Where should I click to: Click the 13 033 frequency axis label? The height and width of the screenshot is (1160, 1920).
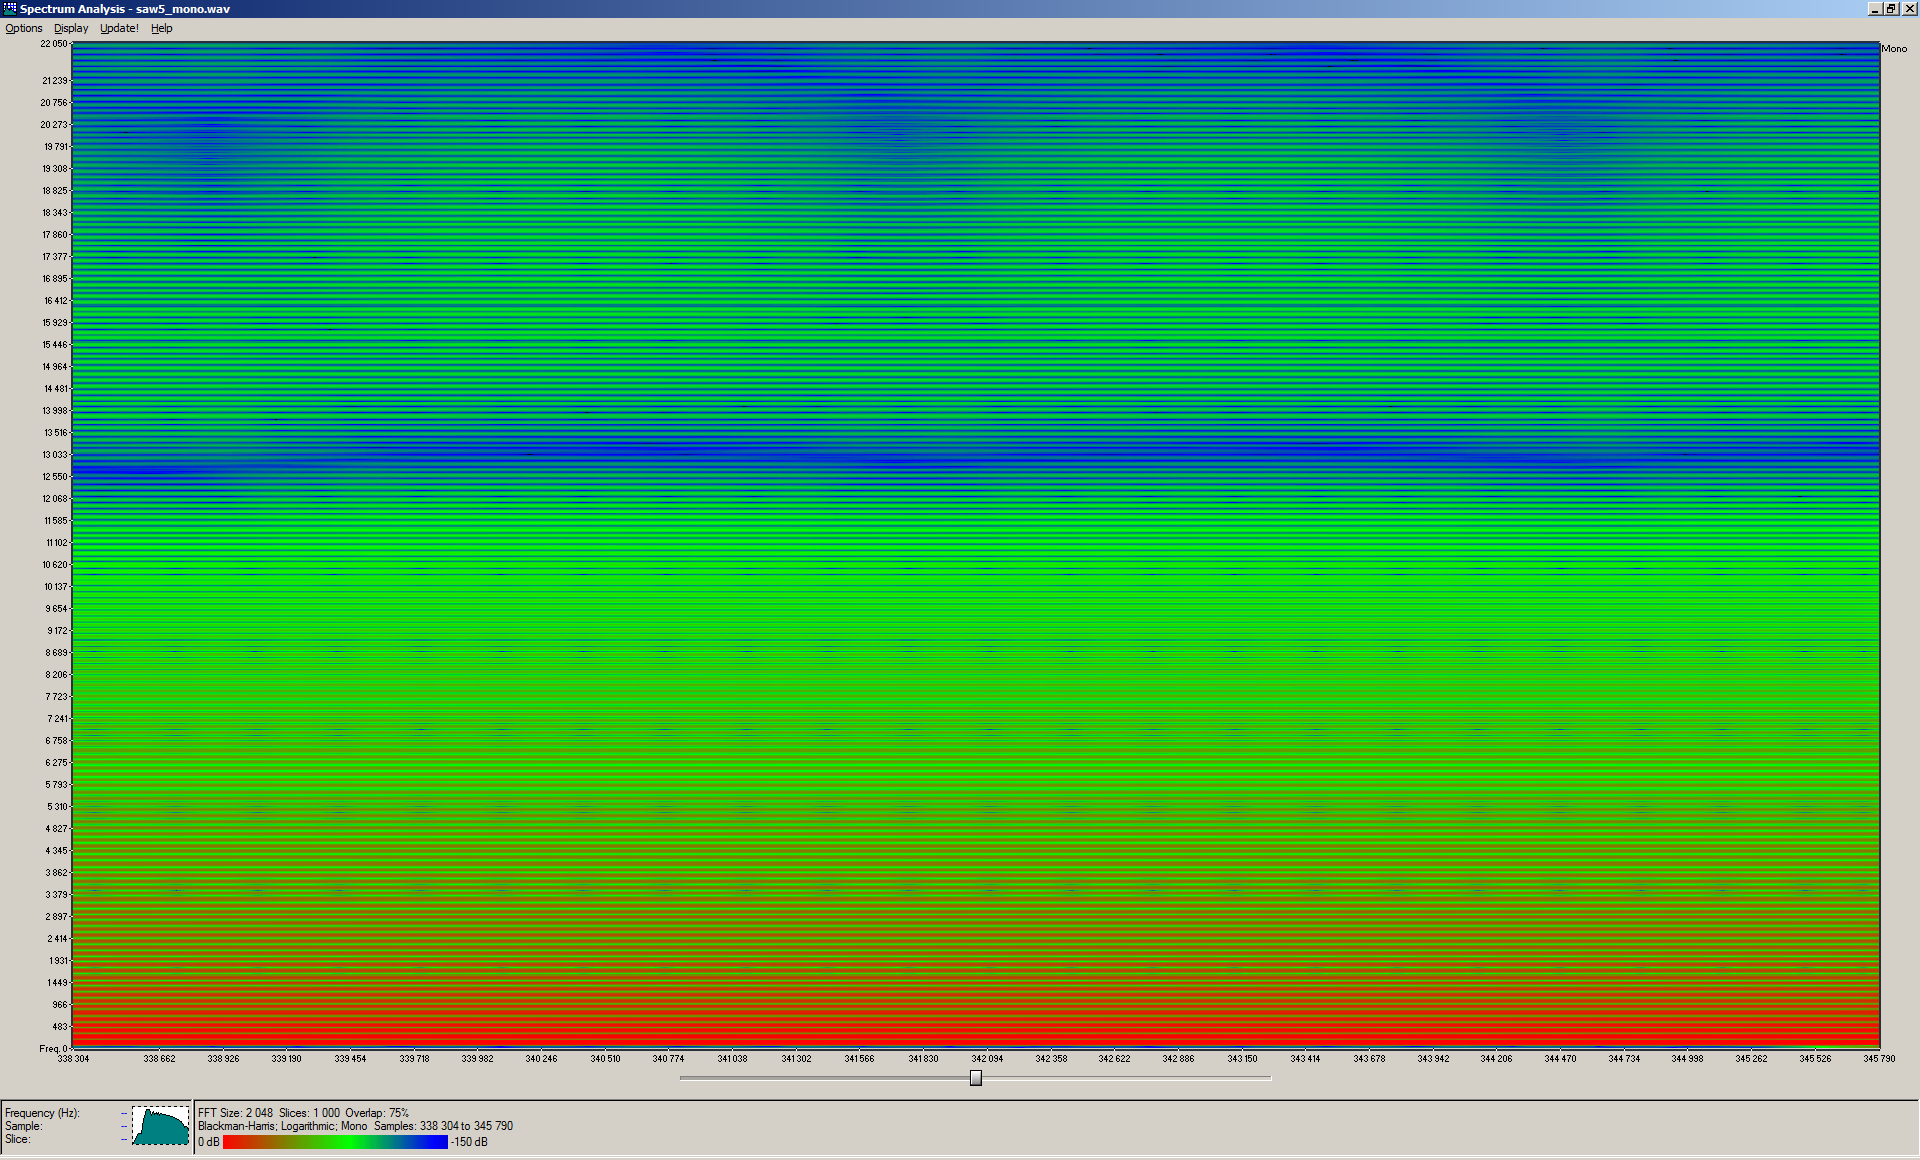click(x=55, y=455)
